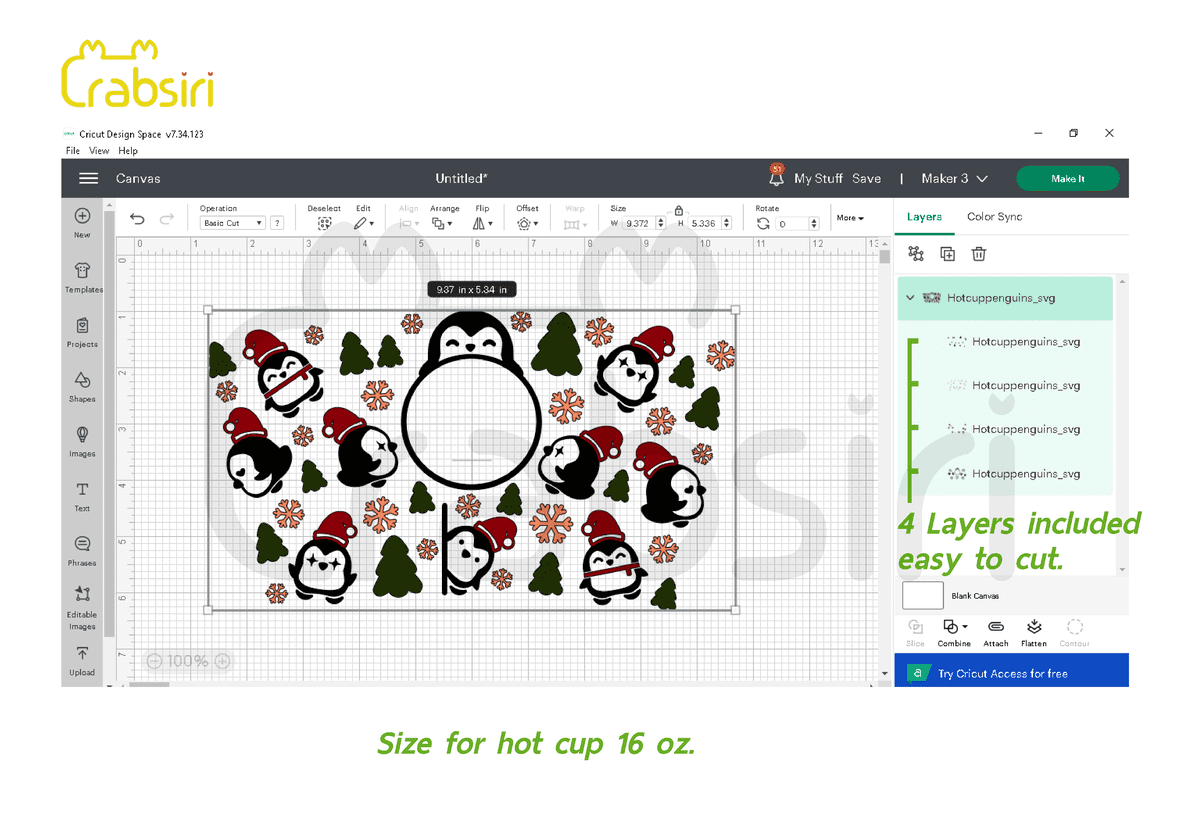Open the Operation Basic Cut dropdown
This screenshot has width=1181, height=817.
pos(232,224)
